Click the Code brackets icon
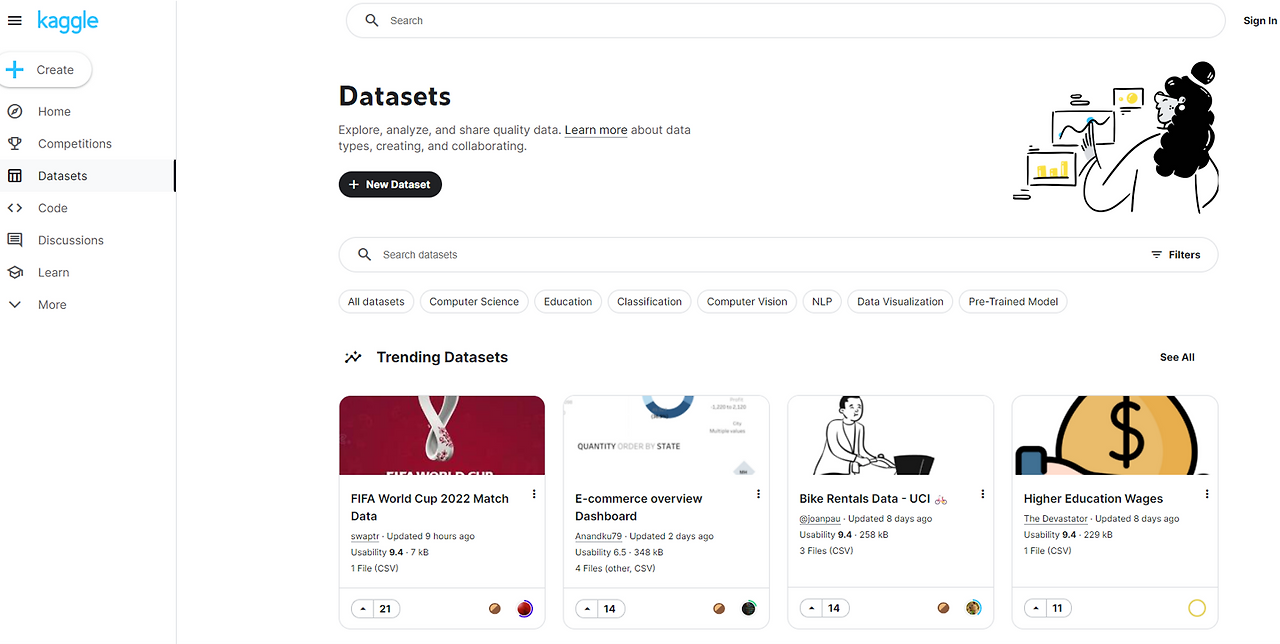 click(15, 208)
